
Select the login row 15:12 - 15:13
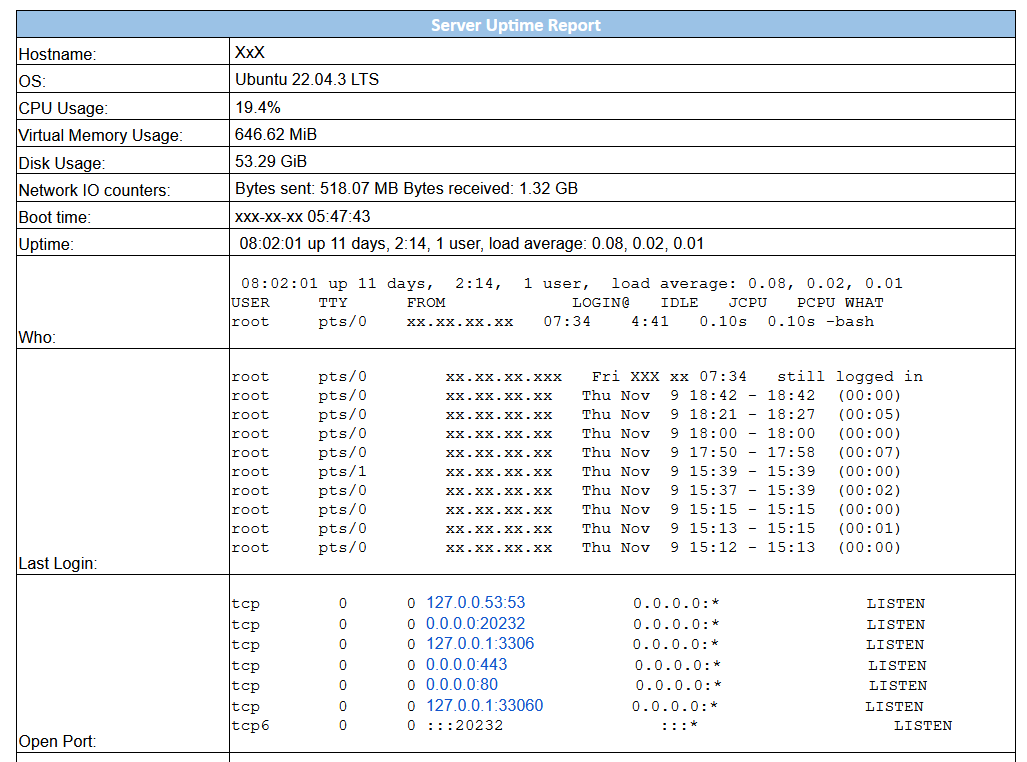coord(567,548)
